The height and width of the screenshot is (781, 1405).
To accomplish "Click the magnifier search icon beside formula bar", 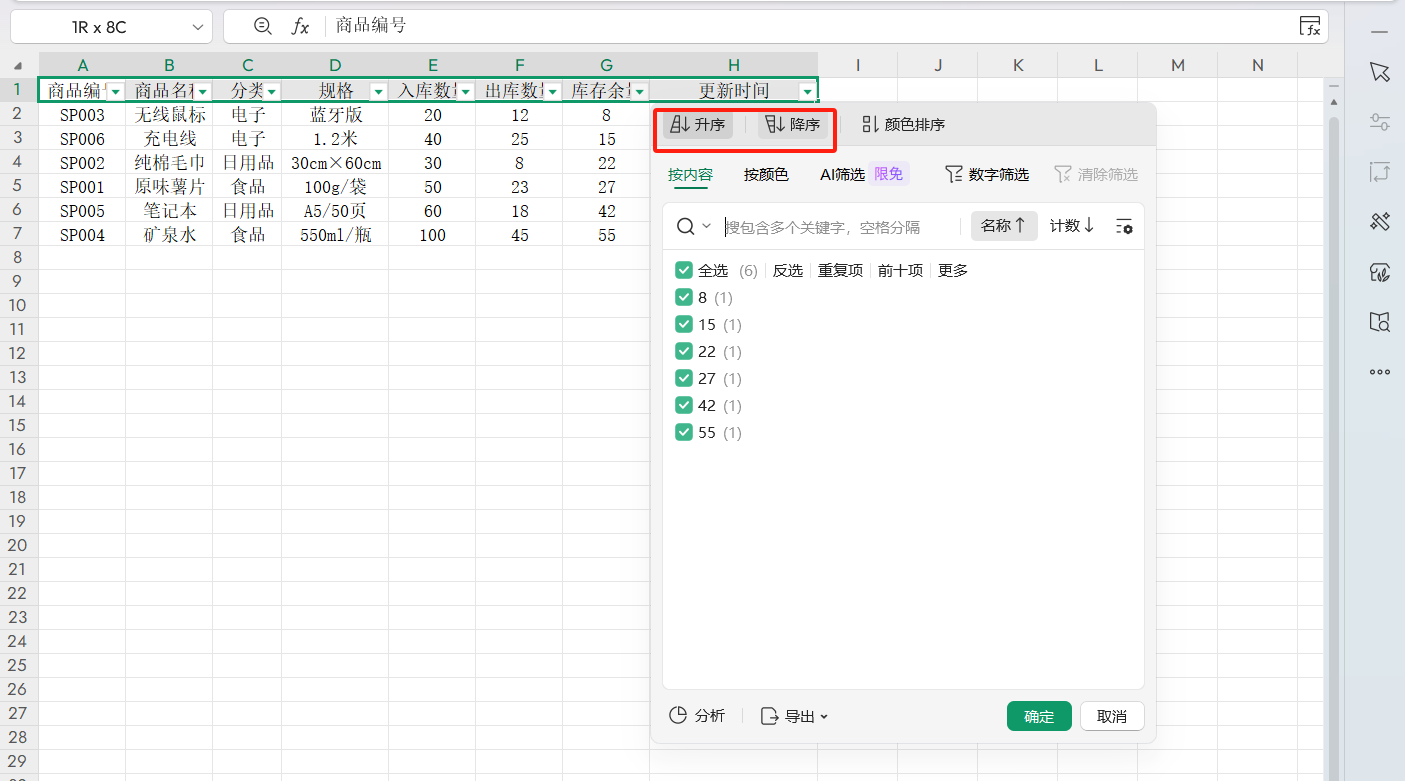I will (x=262, y=26).
